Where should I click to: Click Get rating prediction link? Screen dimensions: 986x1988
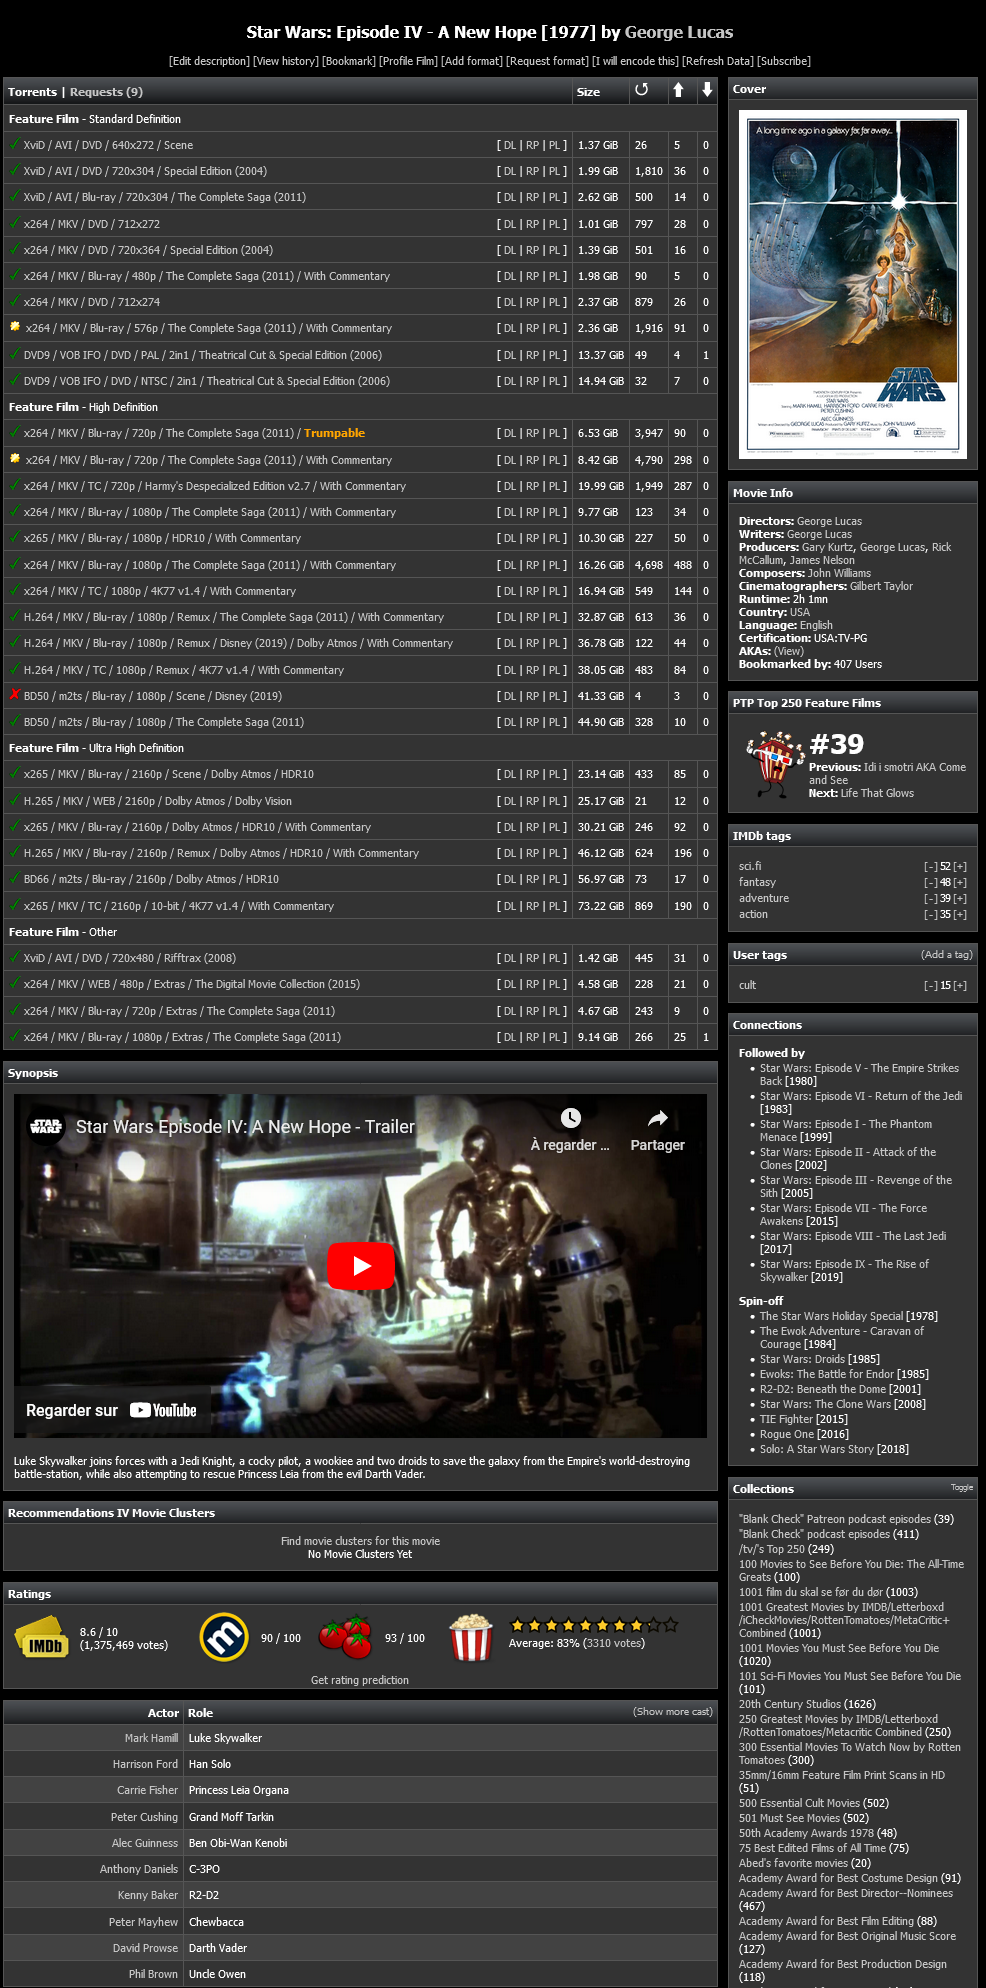click(359, 1680)
